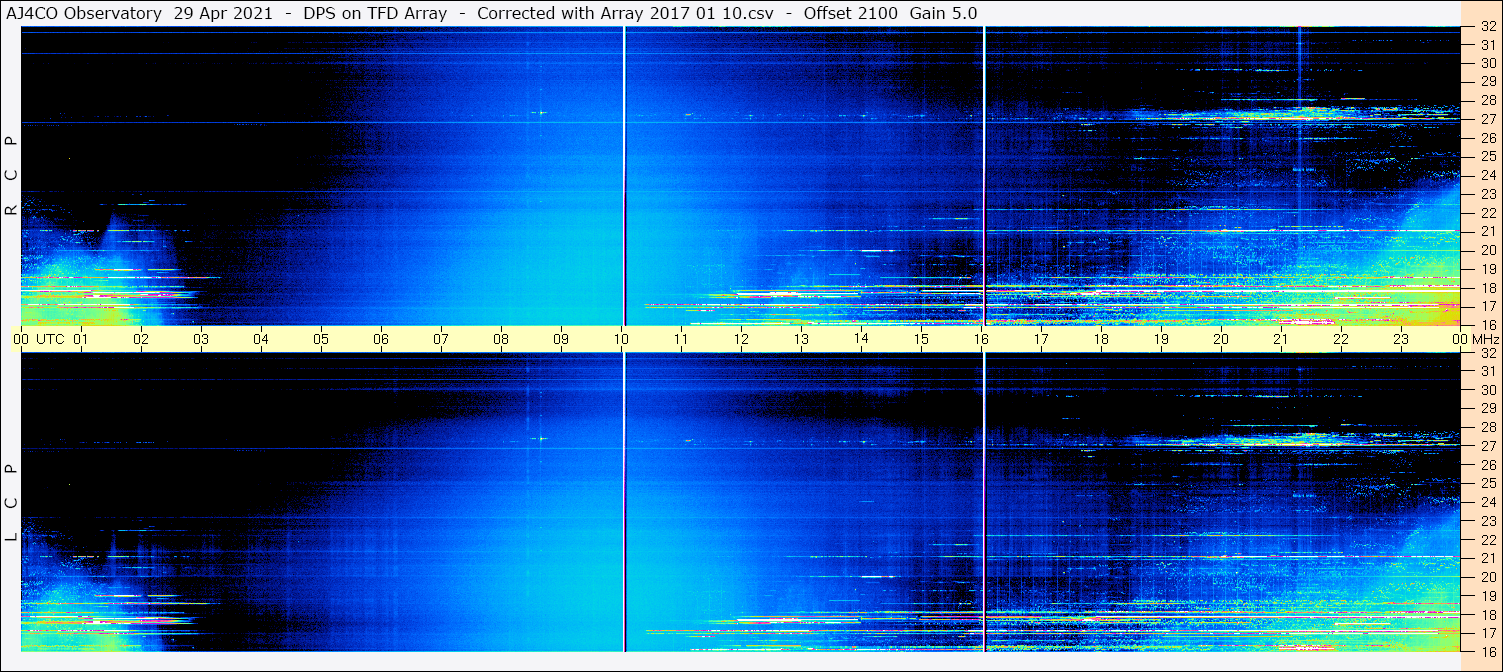This screenshot has width=1503, height=672.
Task: Click the 27 MHz tick on upper RCP scale
Action: click(x=1487, y=119)
